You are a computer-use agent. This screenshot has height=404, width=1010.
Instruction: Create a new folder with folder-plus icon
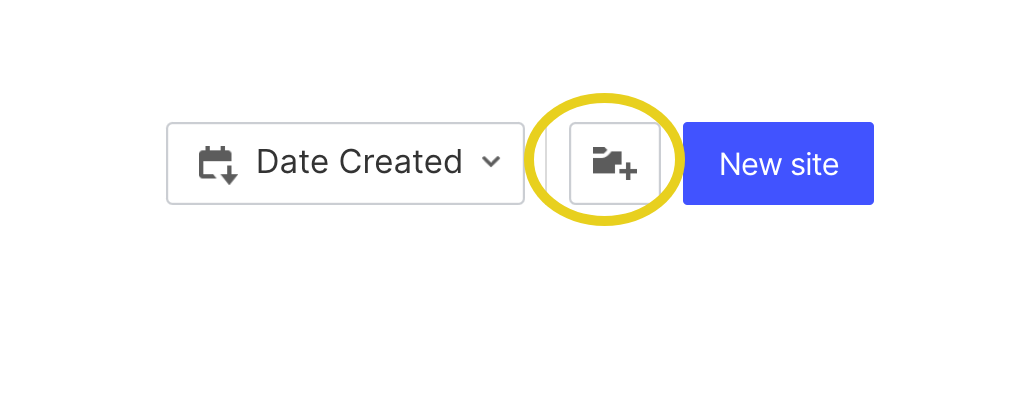pyautogui.click(x=615, y=163)
